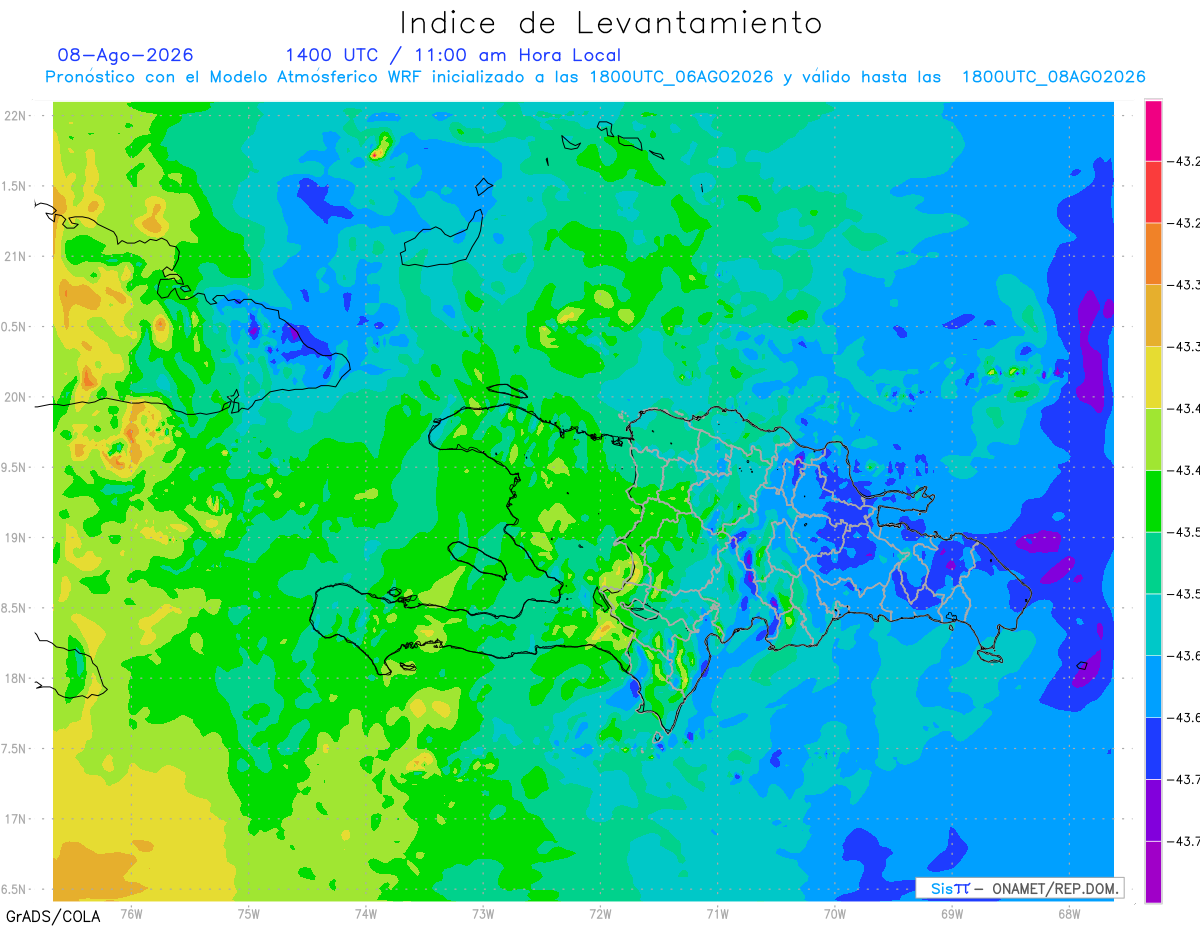Click the '19N' latitude label
This screenshot has width=1200, height=927.
[16, 538]
